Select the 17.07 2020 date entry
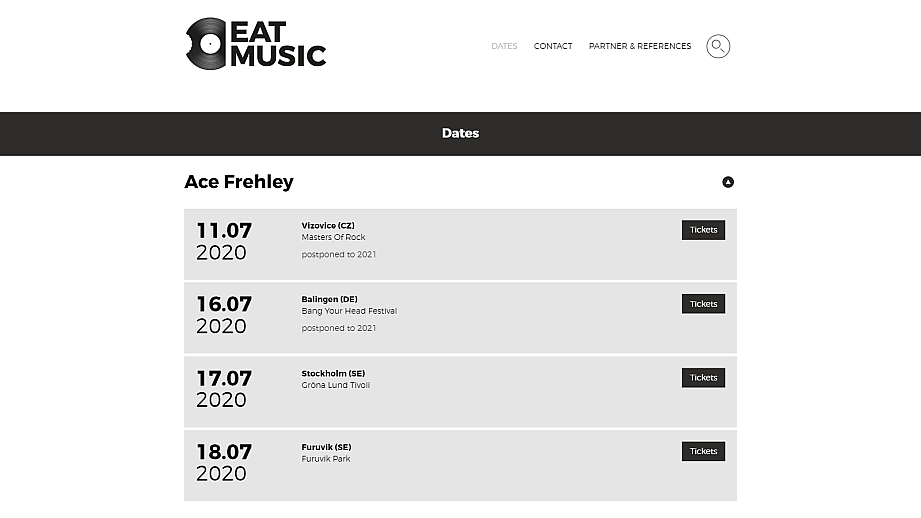 pos(224,389)
